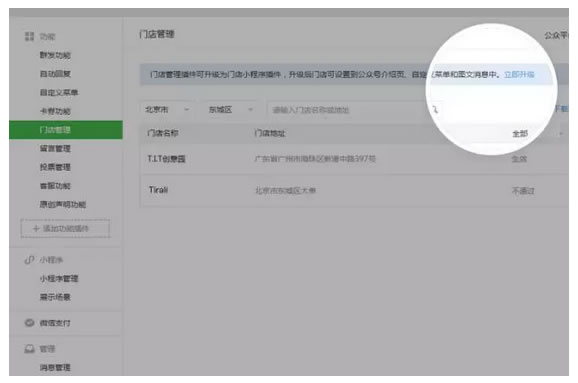Click the 门店管理 page title

click(157, 34)
